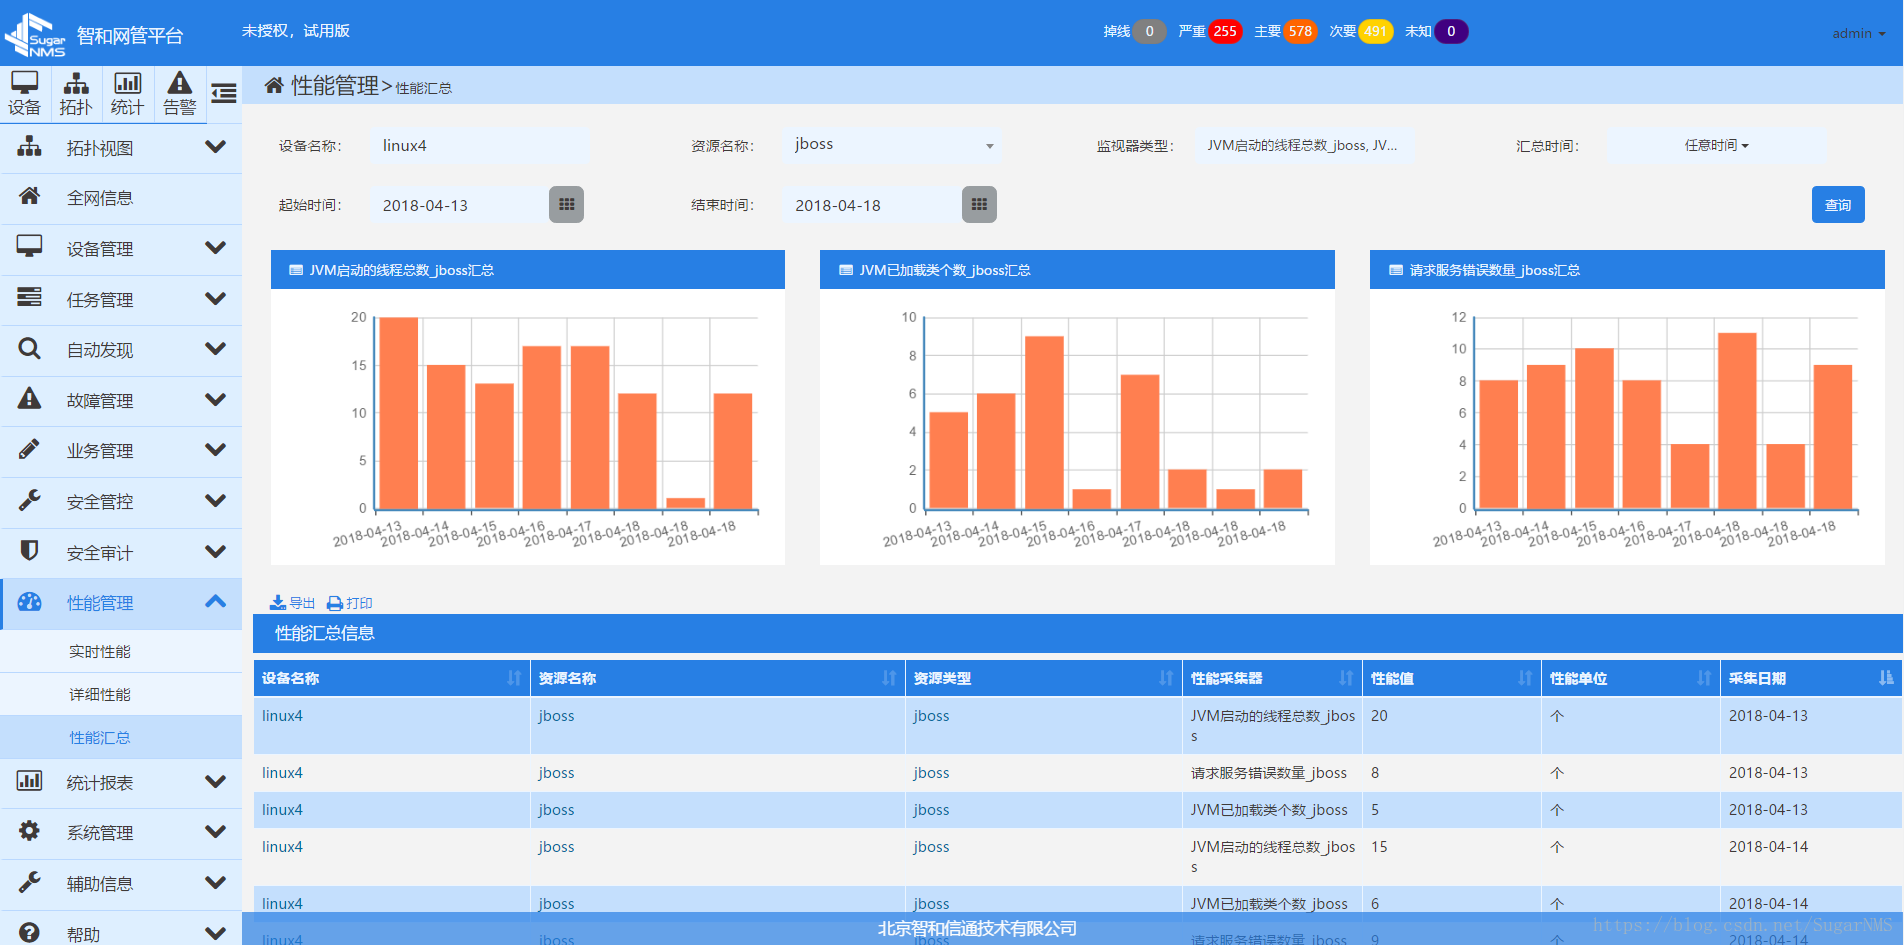Viewport: 1904px width, 945px height.
Task: Click the 严重 255 alarm badge
Action: click(x=1224, y=31)
